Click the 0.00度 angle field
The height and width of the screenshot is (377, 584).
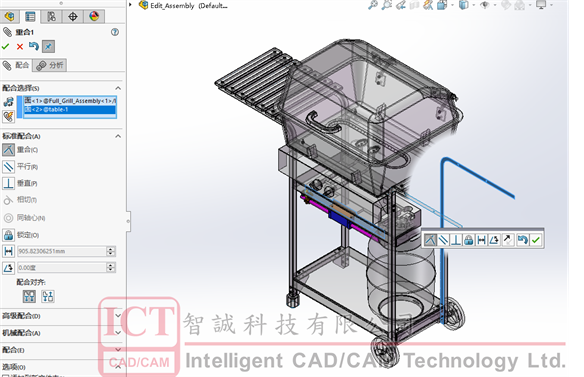coord(62,267)
